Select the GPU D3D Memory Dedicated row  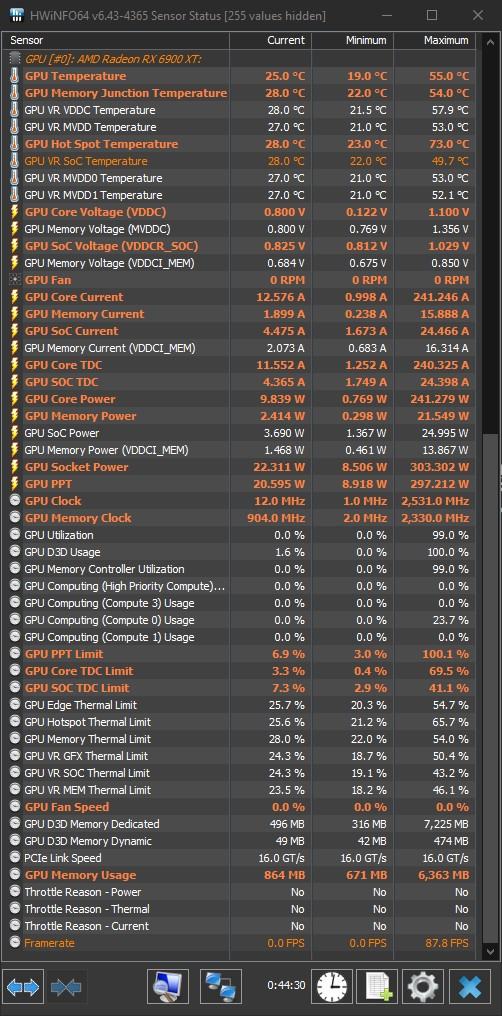coord(240,824)
